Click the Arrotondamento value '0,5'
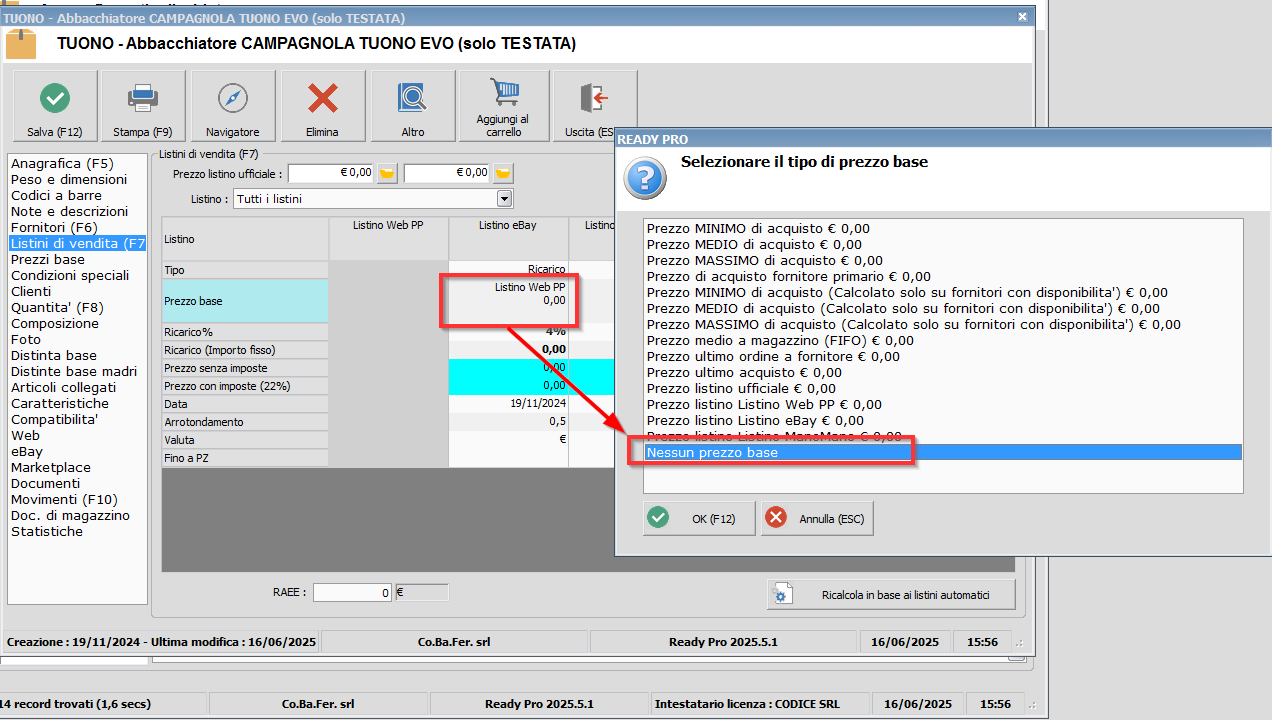The height and width of the screenshot is (720, 1272). (x=508, y=421)
